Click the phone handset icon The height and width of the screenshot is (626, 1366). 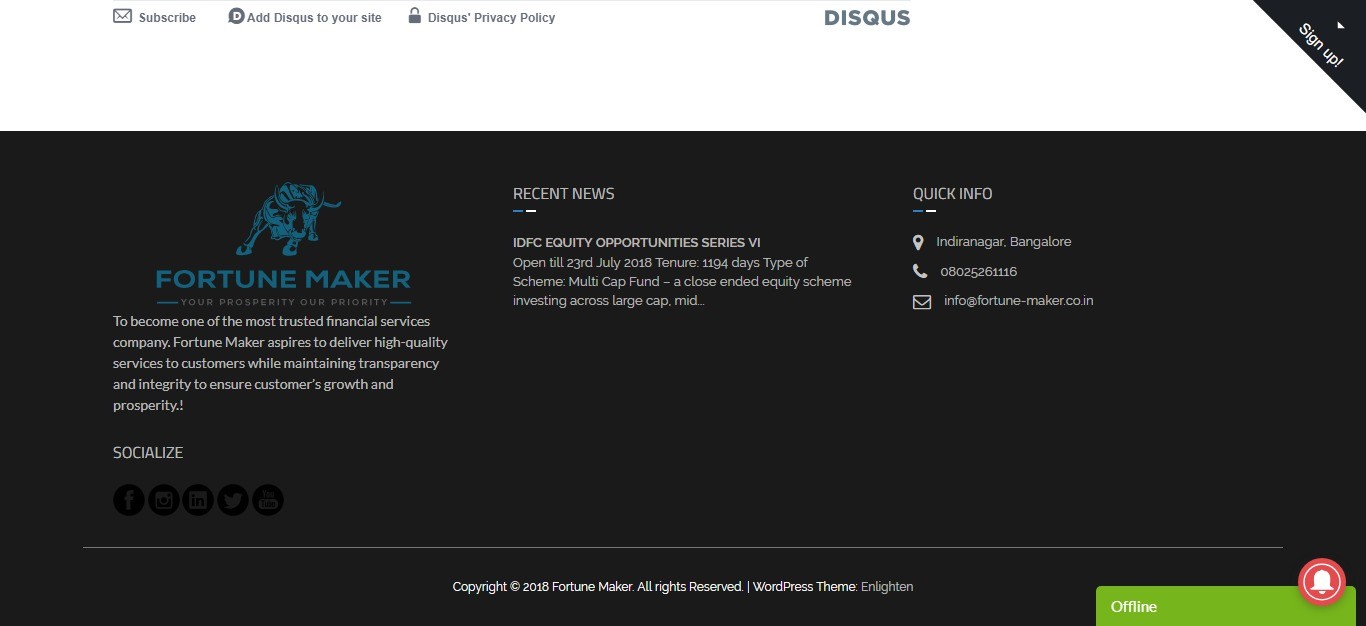point(920,271)
